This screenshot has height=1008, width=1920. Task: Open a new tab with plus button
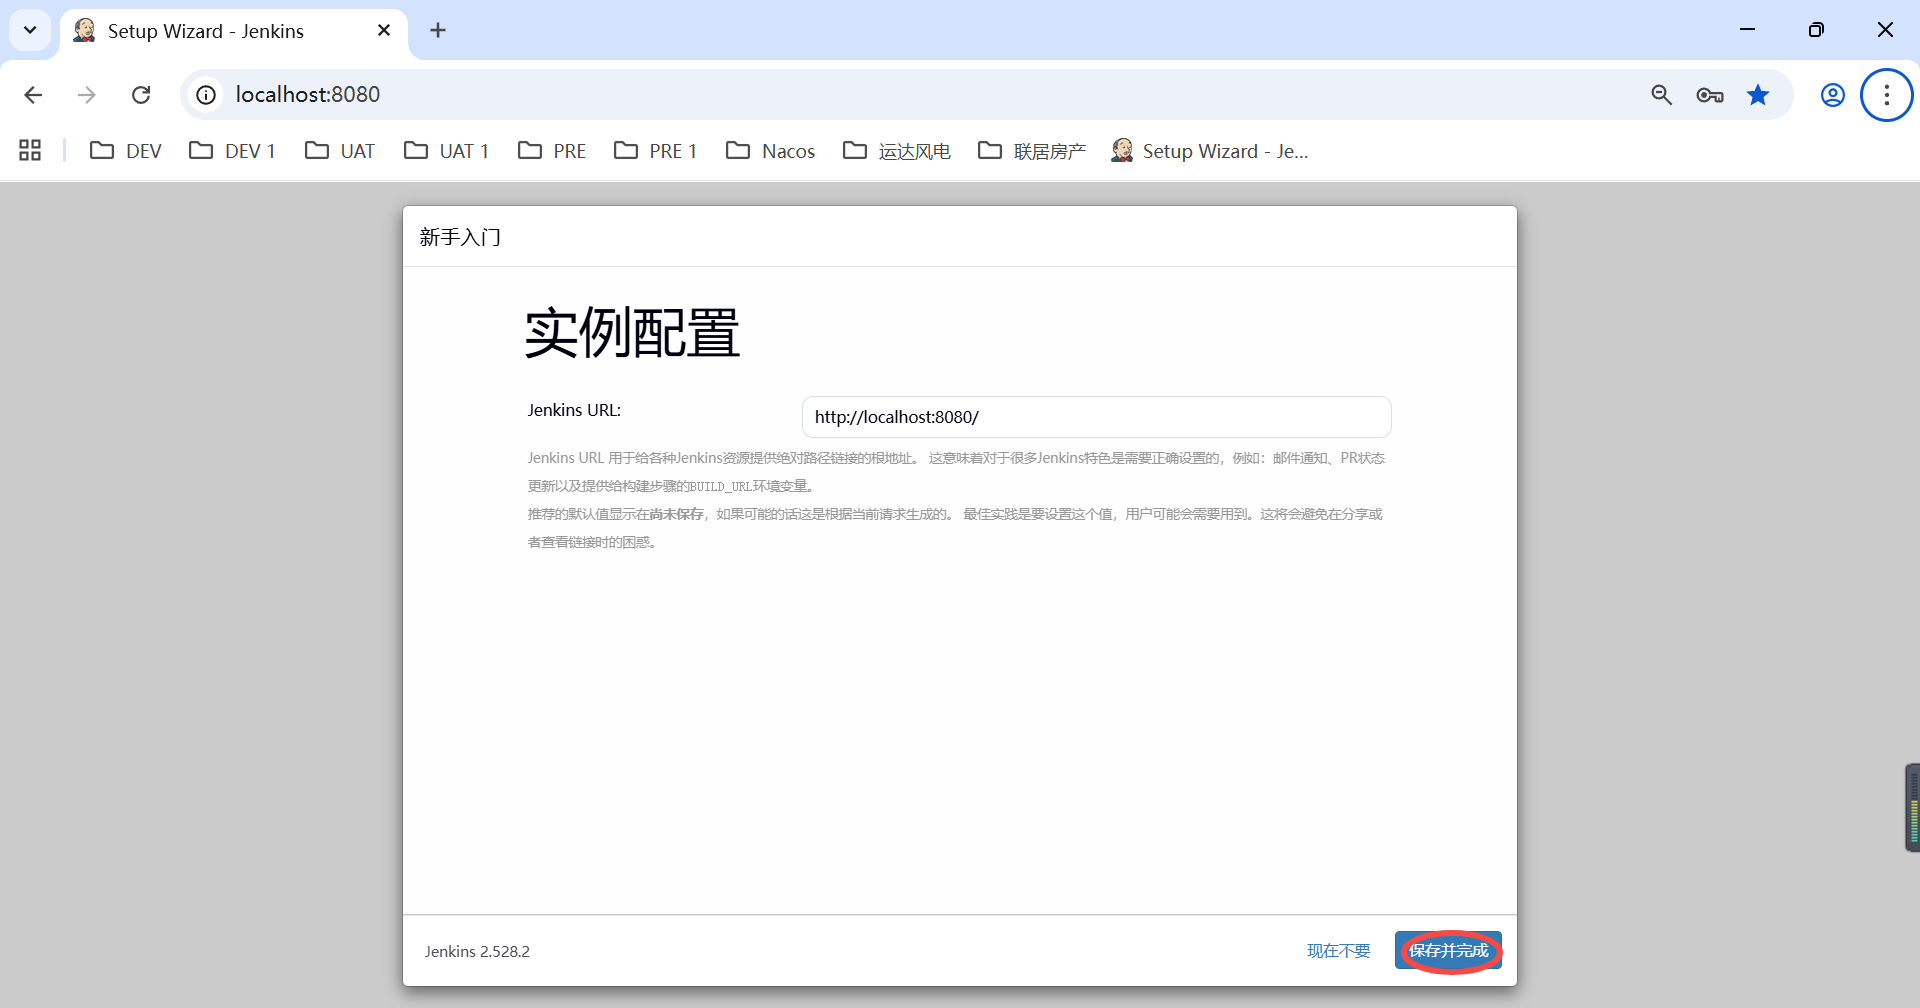point(438,30)
